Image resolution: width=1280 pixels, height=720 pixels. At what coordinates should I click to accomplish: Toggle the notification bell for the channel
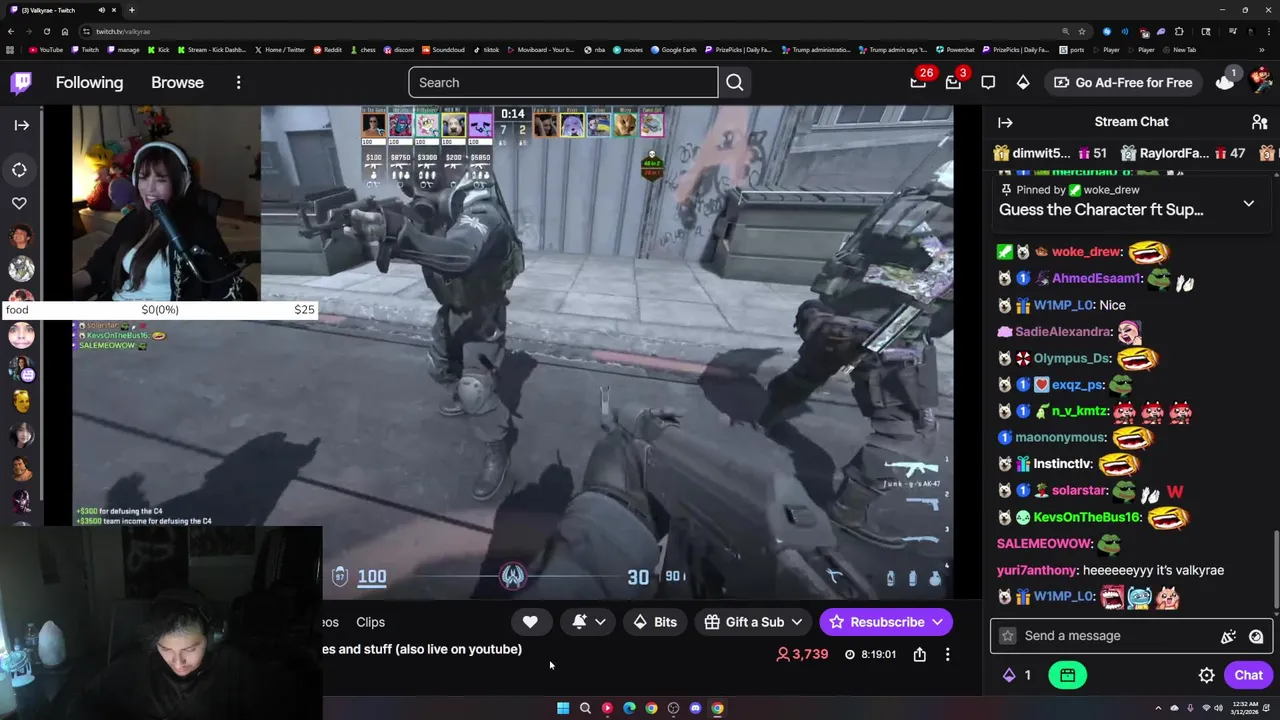coord(579,622)
